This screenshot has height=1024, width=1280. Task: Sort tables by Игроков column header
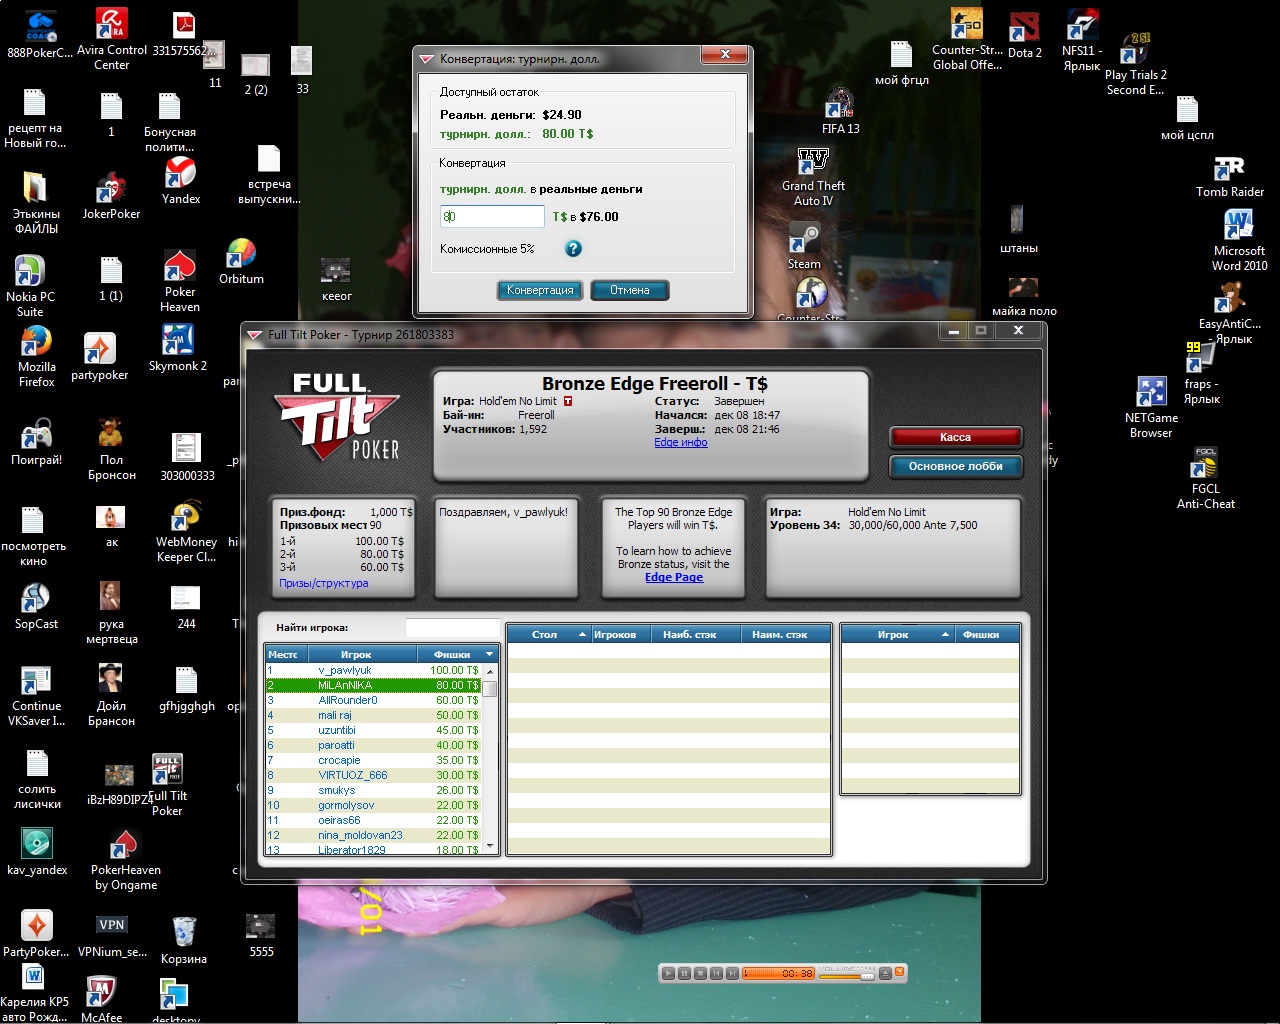620,634
